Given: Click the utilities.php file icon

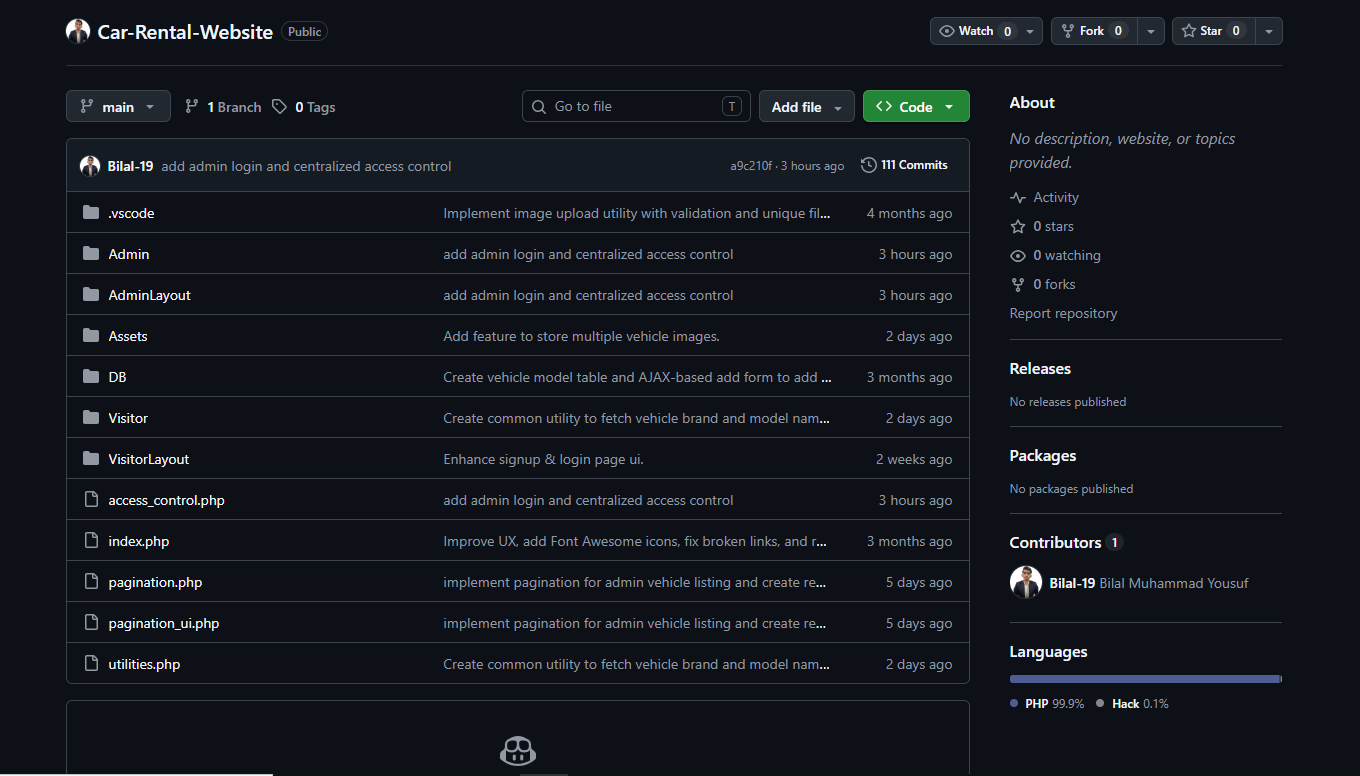Looking at the screenshot, I should pyautogui.click(x=91, y=664).
